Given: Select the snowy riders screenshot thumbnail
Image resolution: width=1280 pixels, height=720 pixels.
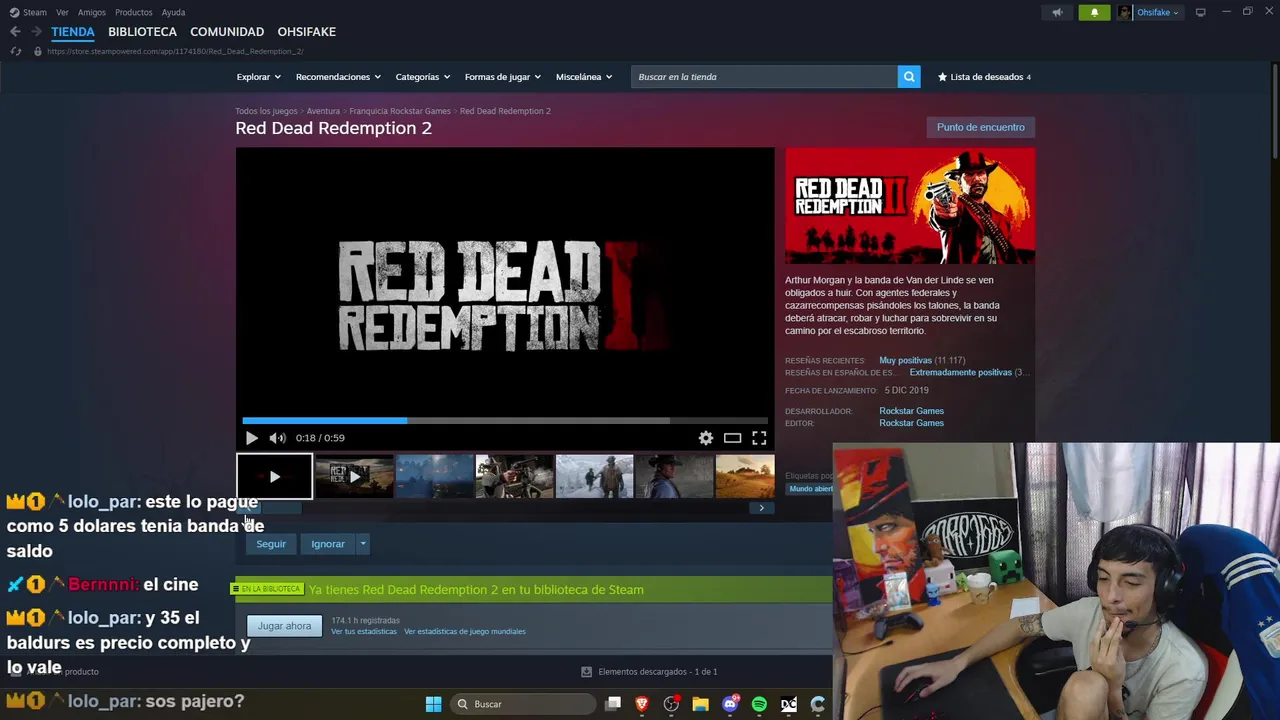Looking at the screenshot, I should 594,476.
